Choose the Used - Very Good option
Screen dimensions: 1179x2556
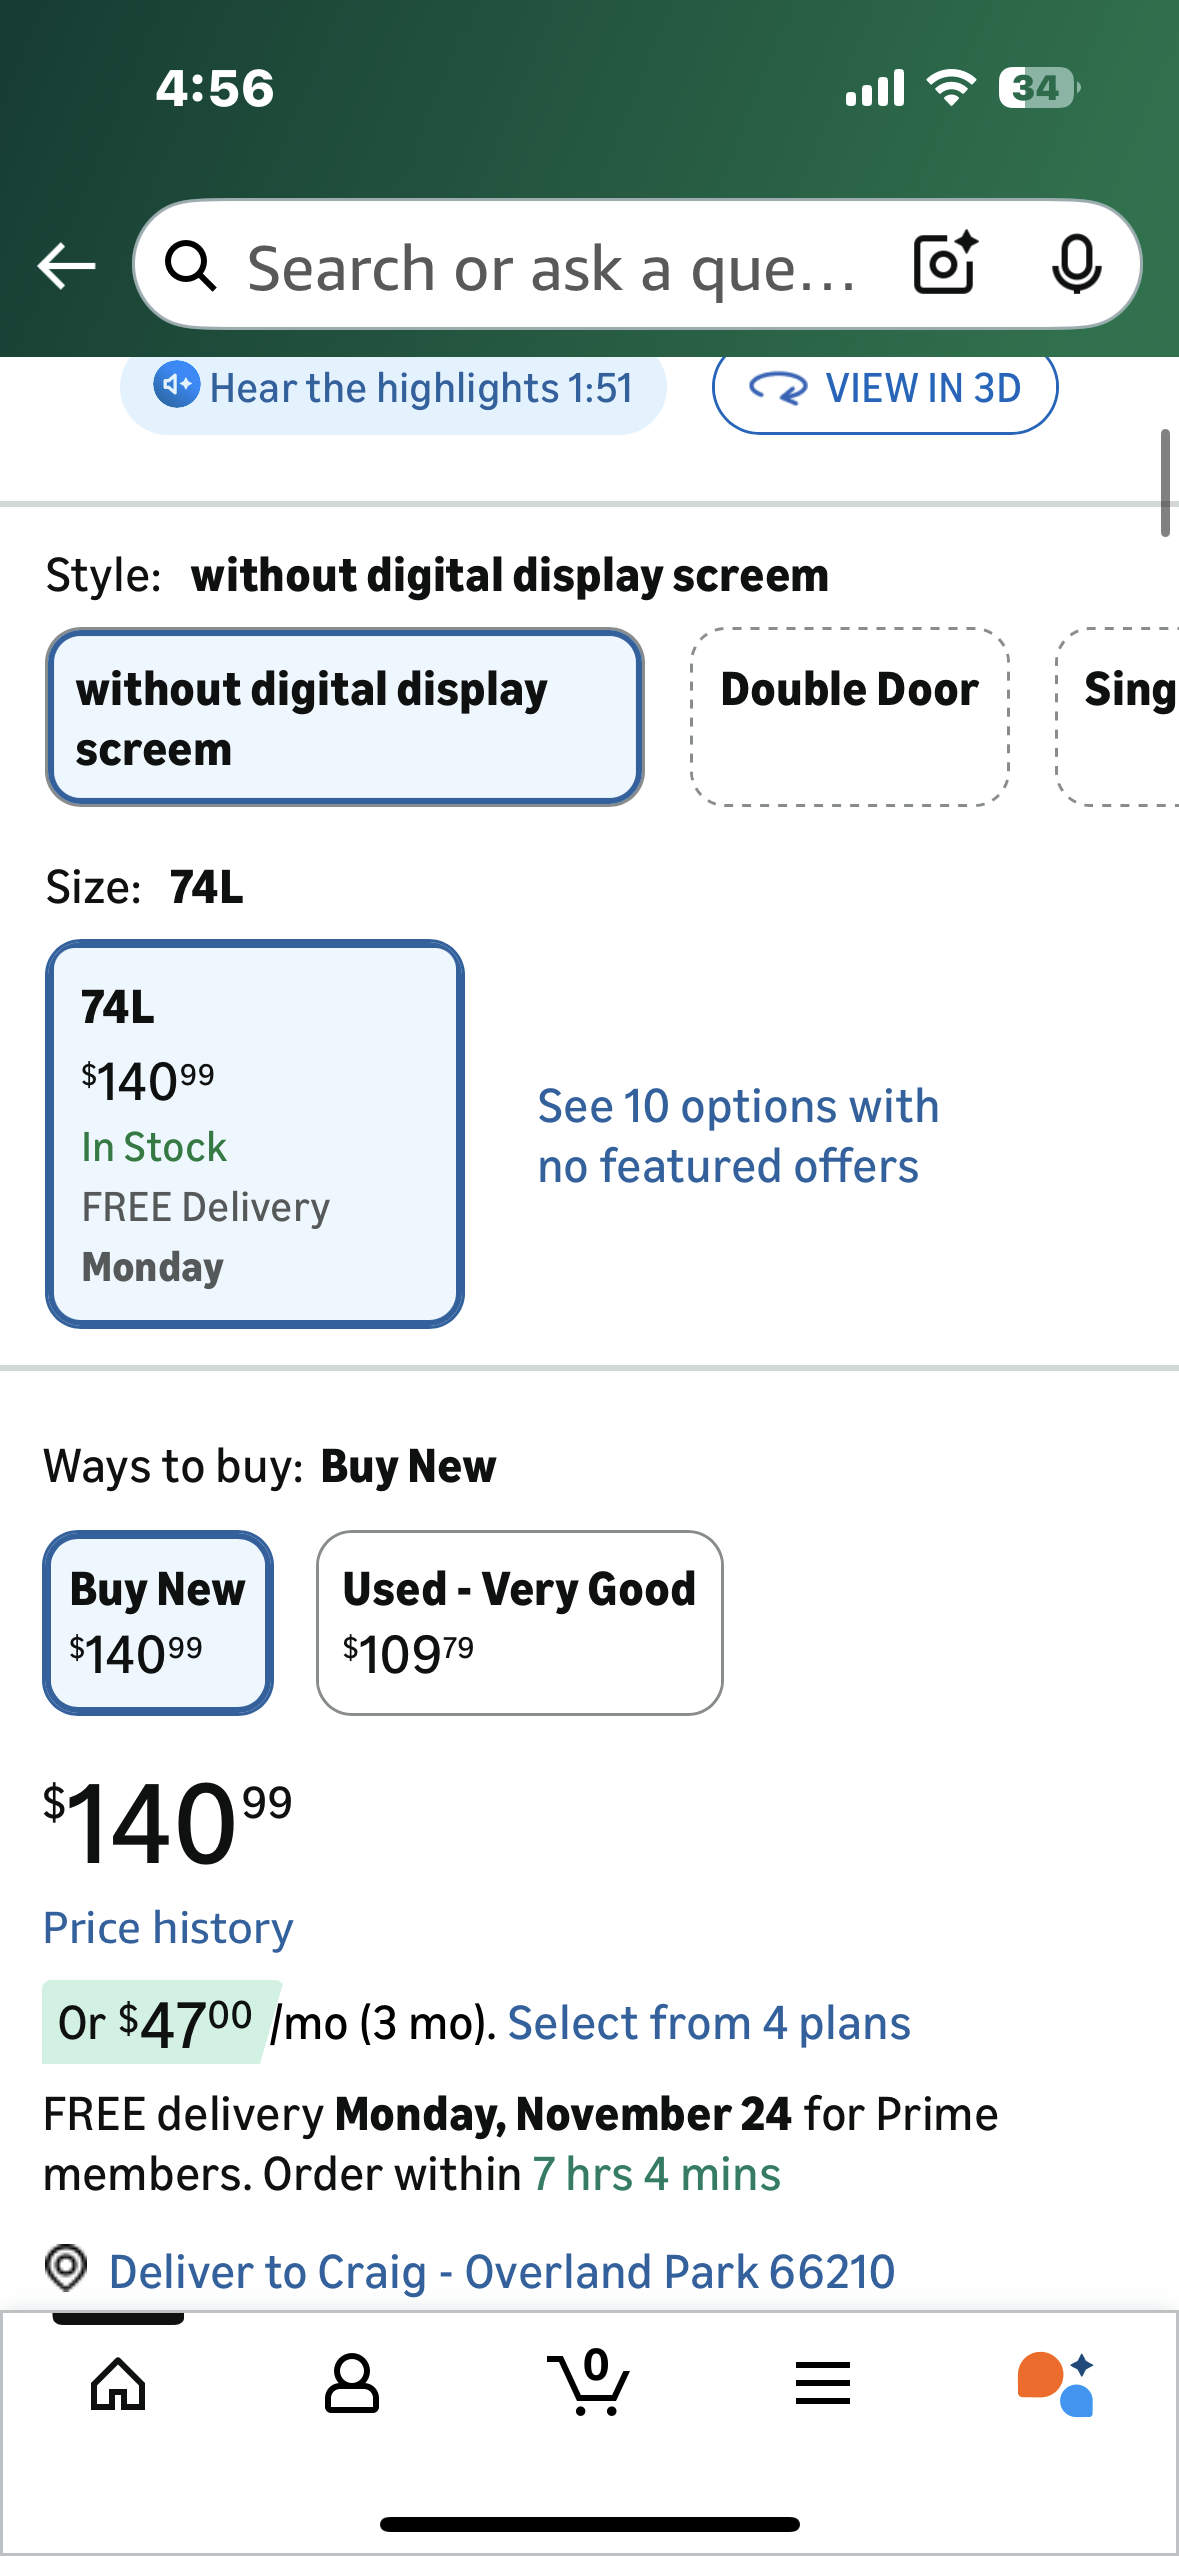pyautogui.click(x=519, y=1622)
